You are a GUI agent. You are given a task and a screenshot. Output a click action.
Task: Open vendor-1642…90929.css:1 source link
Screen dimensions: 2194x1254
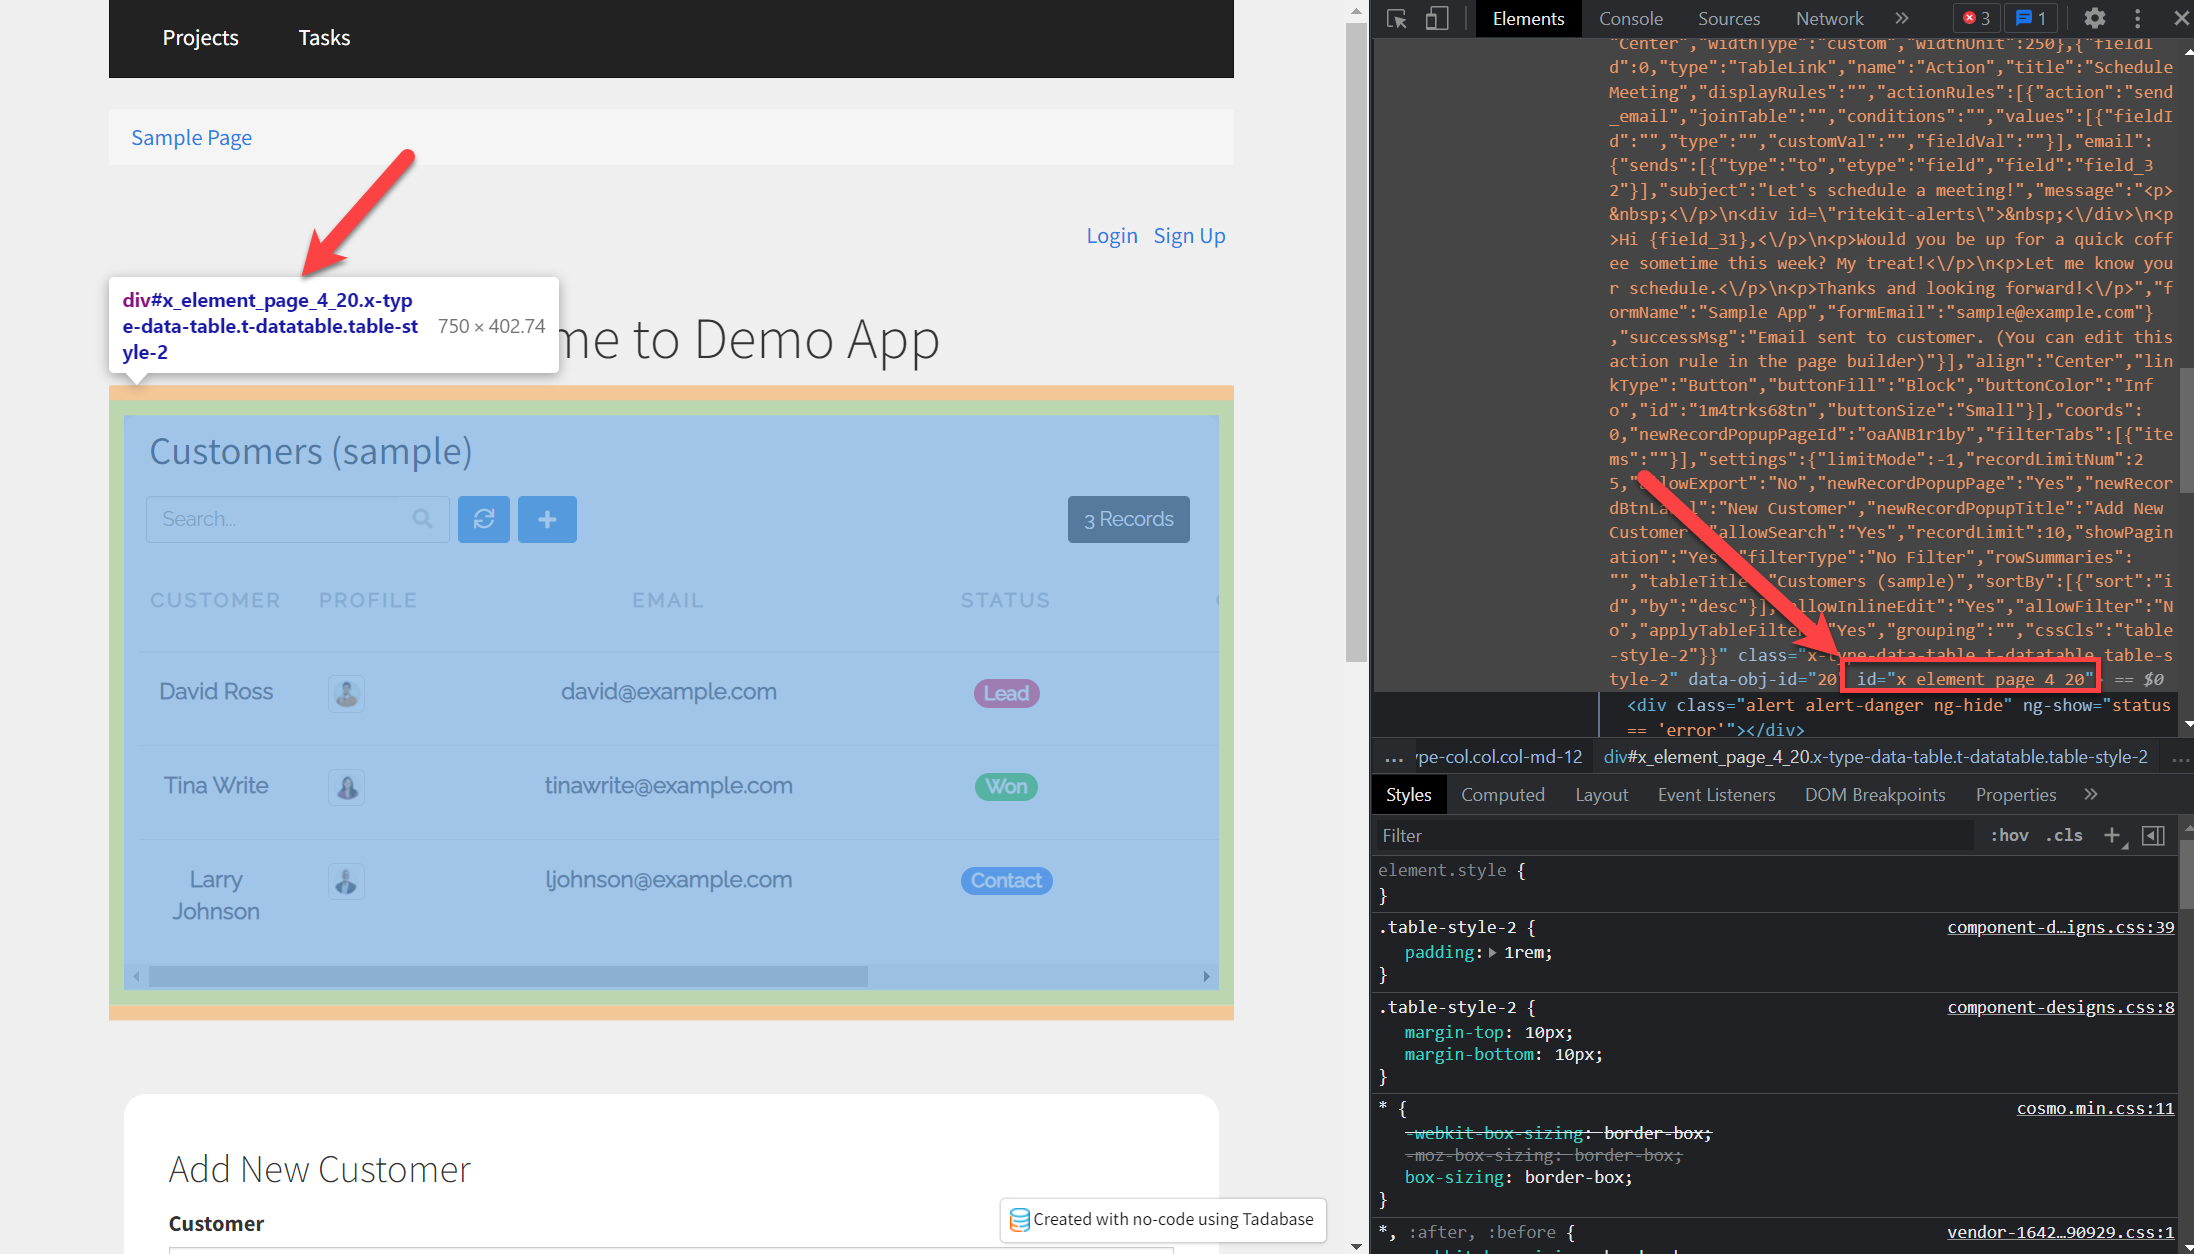coord(2060,1232)
